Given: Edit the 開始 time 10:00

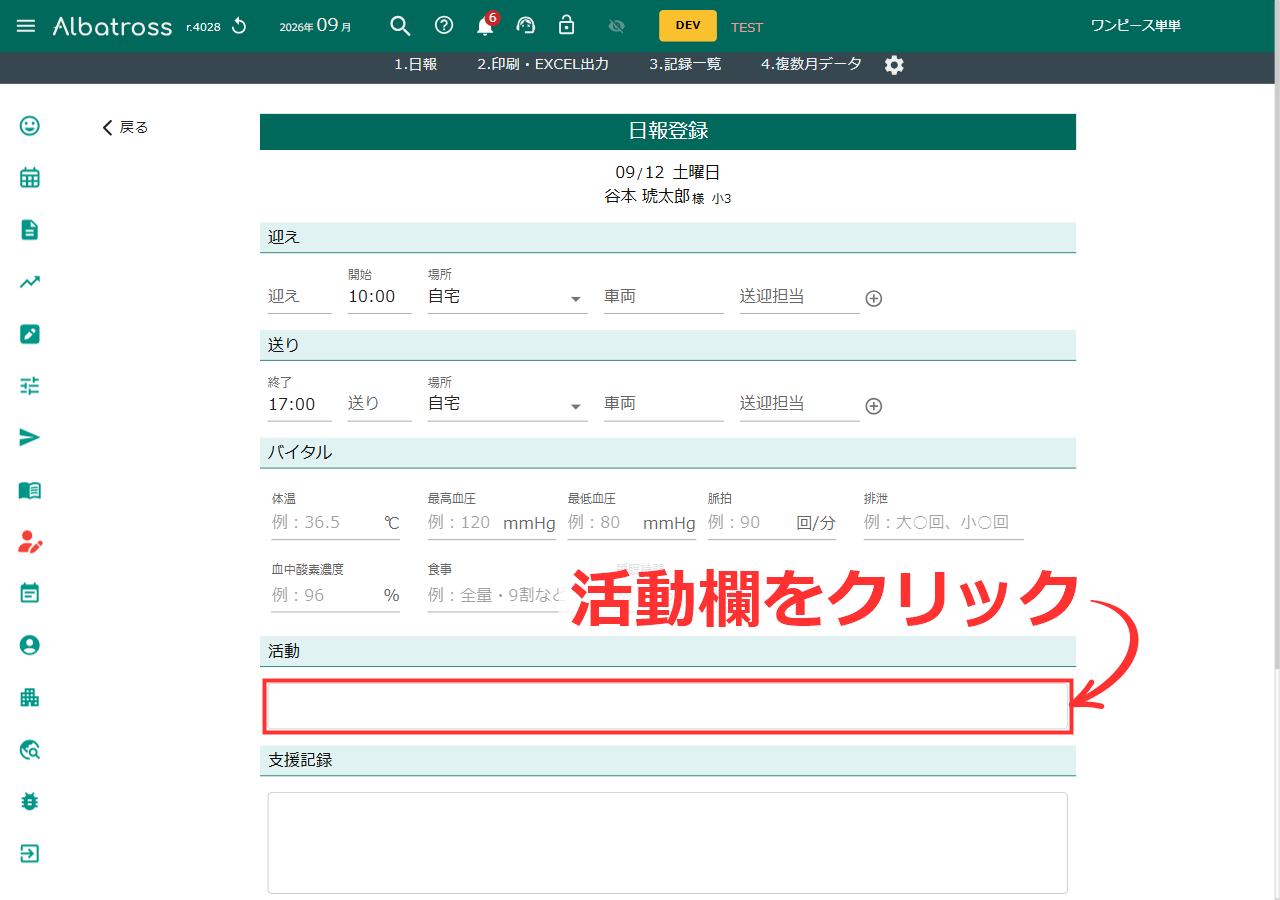Looking at the screenshot, I should click(380, 296).
